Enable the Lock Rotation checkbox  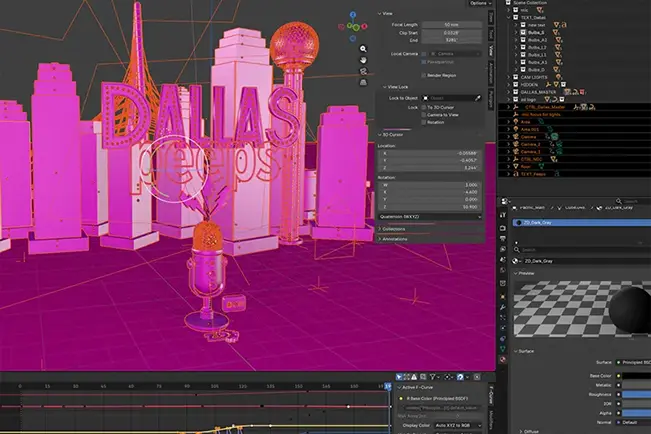(x=424, y=123)
